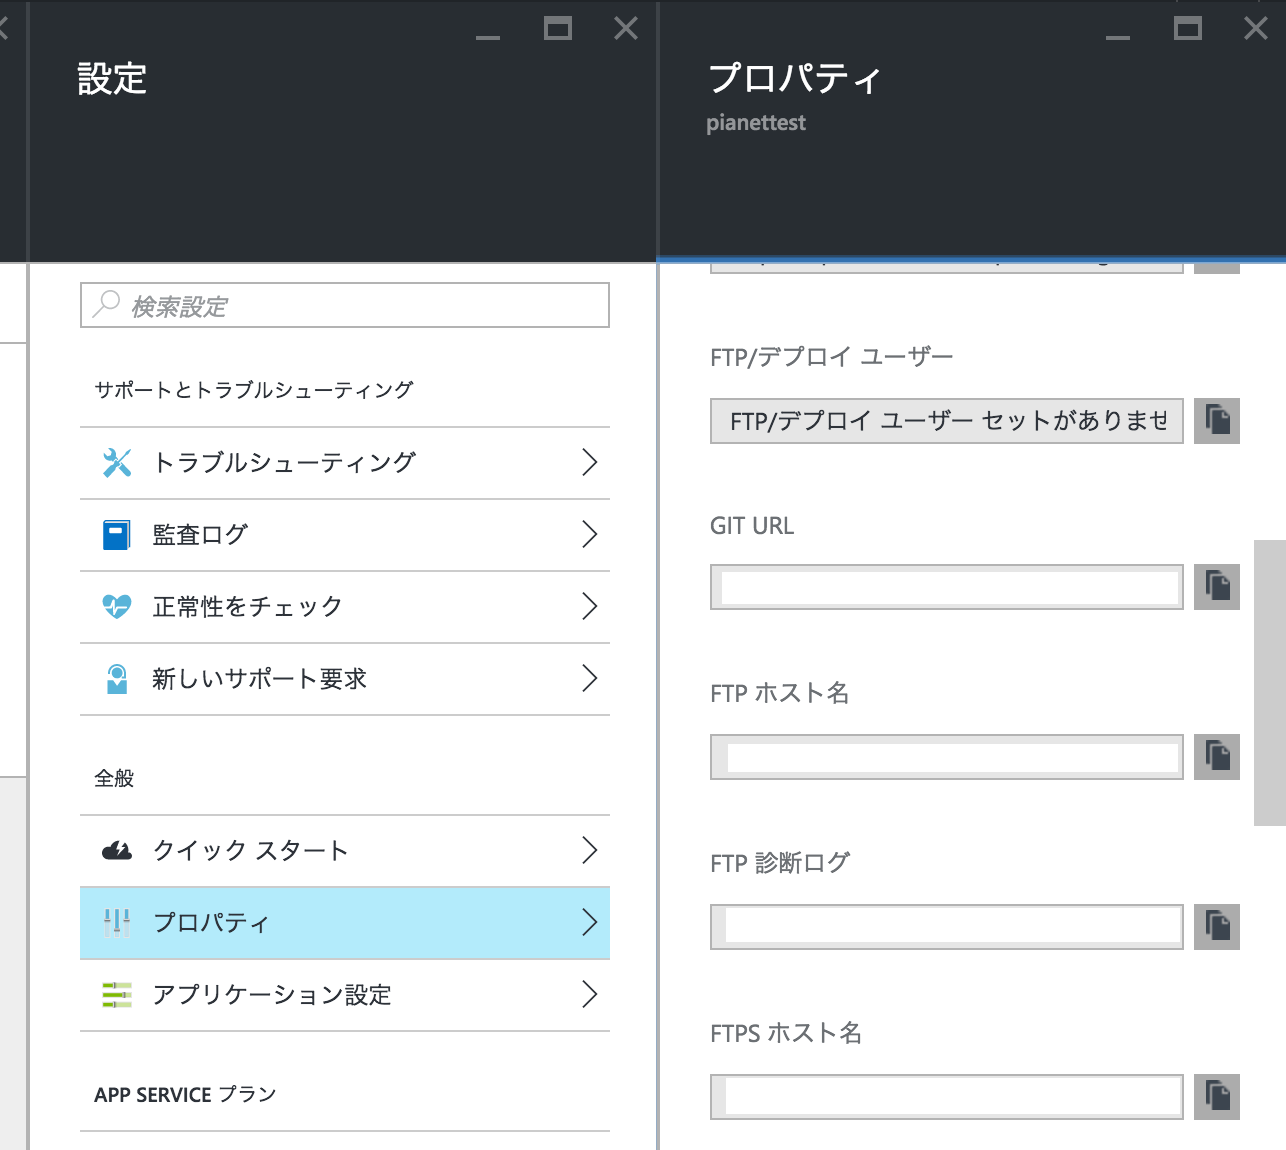
Task: Click the heart icon for 正常性をチェック
Action: pyautogui.click(x=117, y=607)
